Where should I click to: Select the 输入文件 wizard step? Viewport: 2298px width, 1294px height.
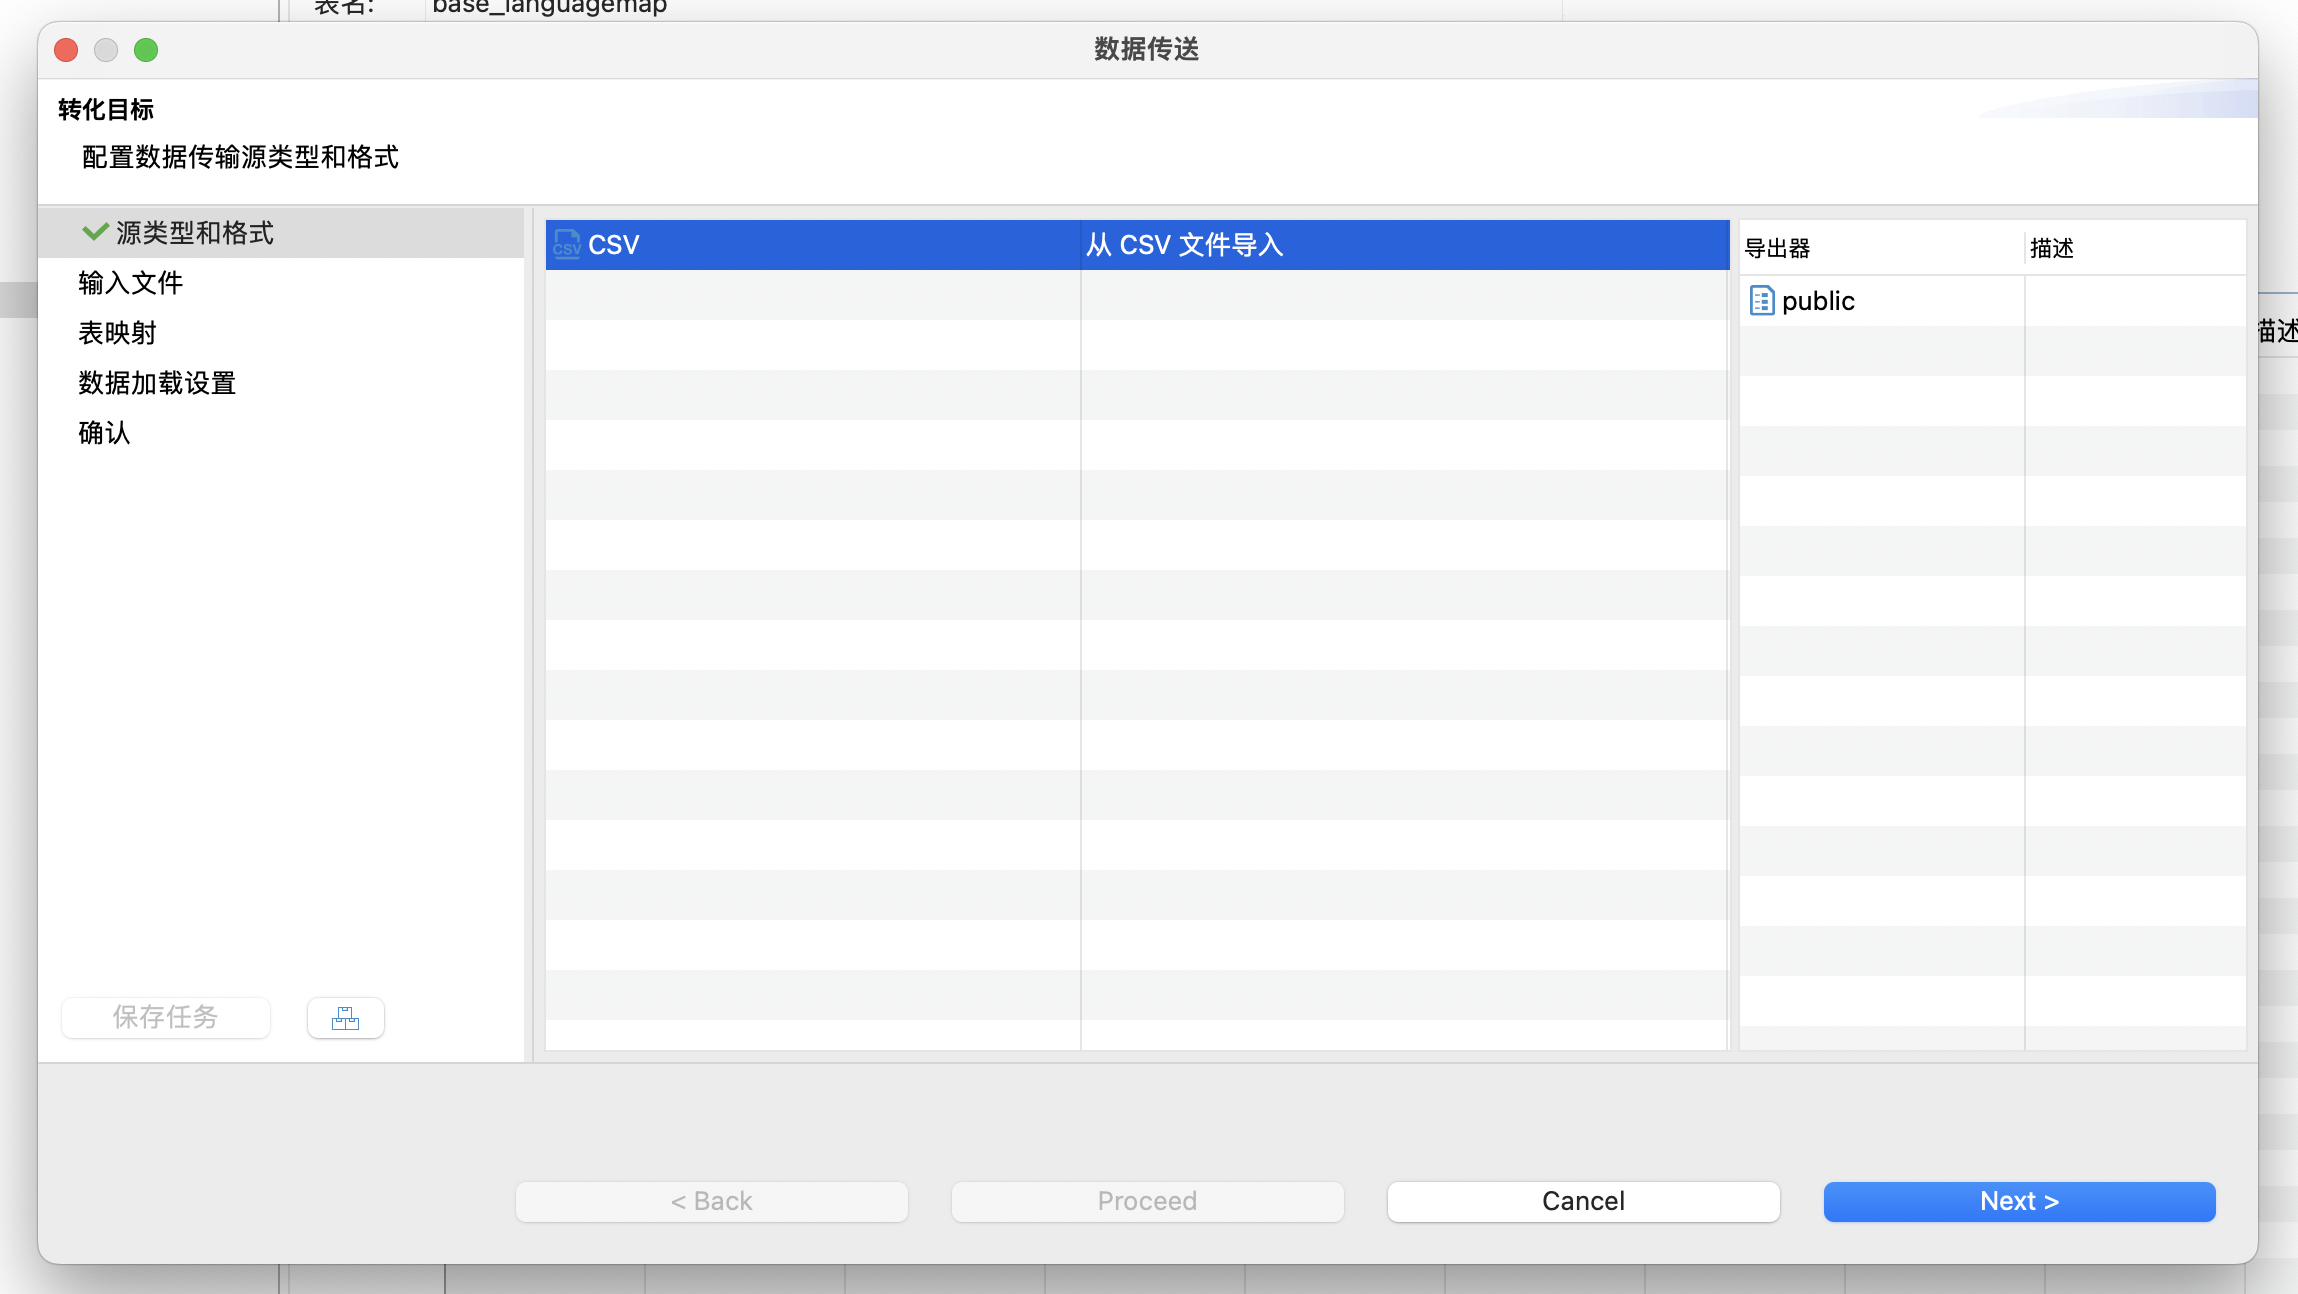coord(130,283)
